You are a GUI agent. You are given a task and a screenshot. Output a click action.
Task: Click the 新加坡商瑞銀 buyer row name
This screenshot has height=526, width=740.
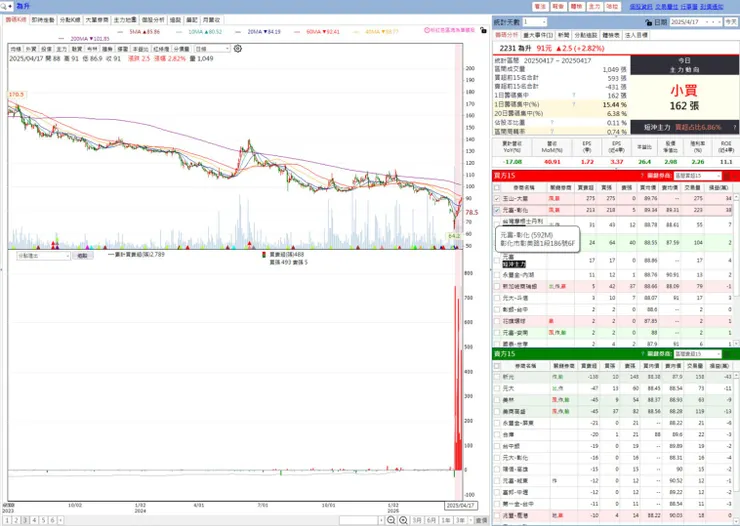[520, 286]
